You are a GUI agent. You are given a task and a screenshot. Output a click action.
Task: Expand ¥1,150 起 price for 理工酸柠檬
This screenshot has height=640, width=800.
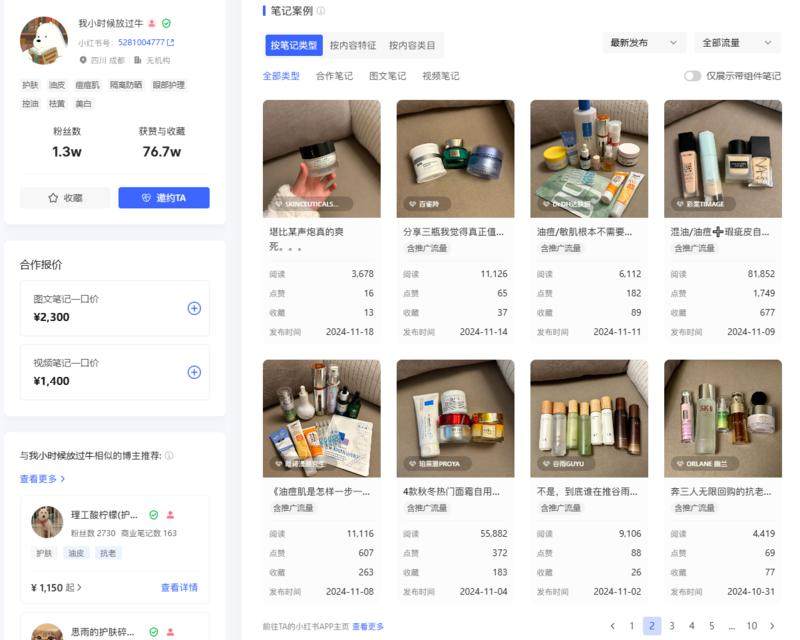(x=56, y=587)
